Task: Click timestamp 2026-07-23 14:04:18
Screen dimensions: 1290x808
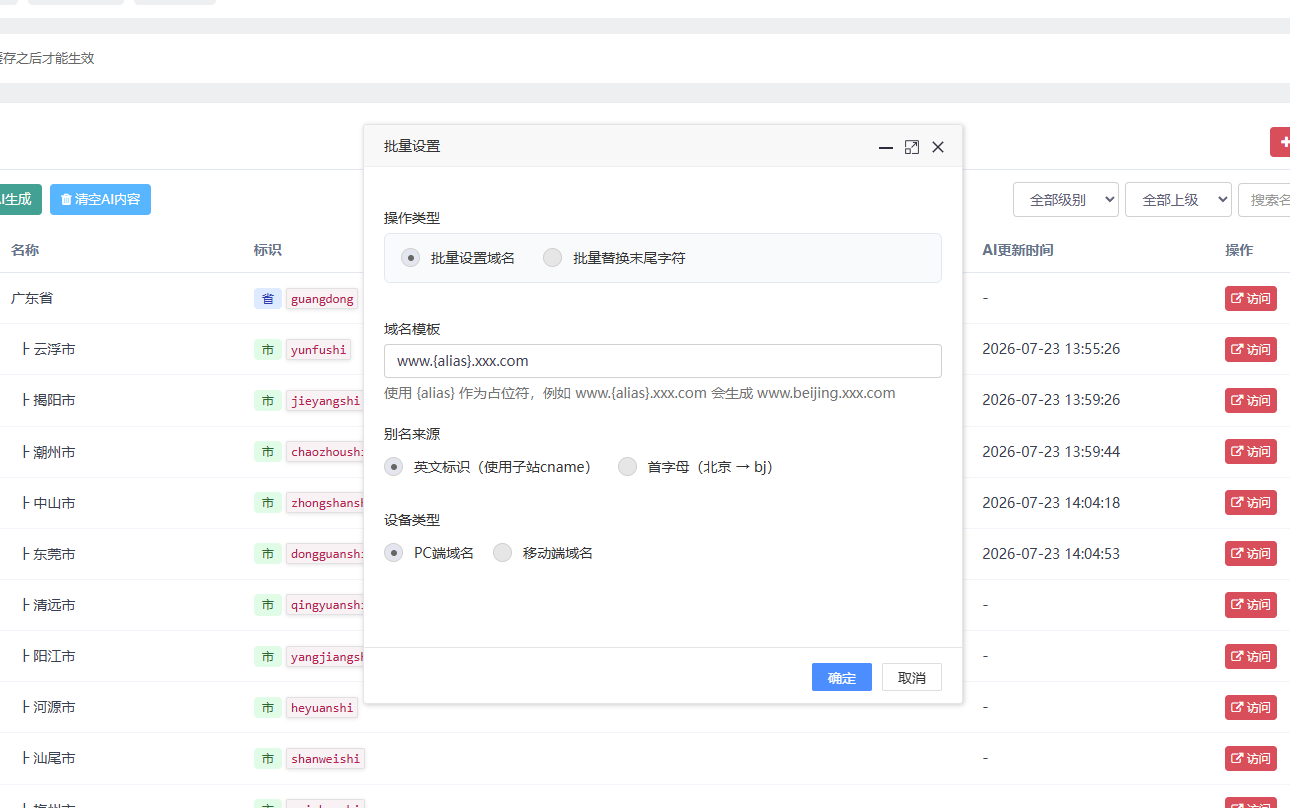Action: tap(1051, 503)
